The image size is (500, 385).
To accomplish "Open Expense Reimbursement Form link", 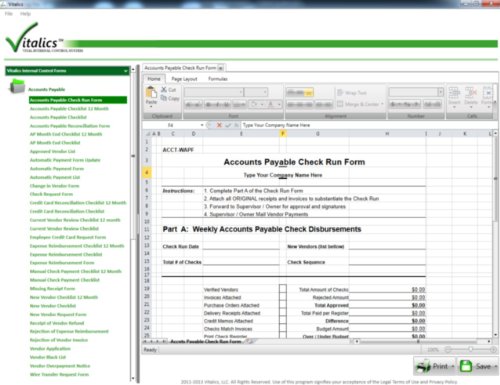I will click(x=62, y=263).
